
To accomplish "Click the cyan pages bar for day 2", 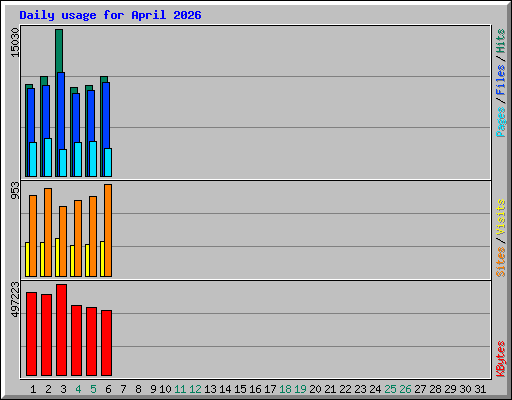I will [48, 157].
